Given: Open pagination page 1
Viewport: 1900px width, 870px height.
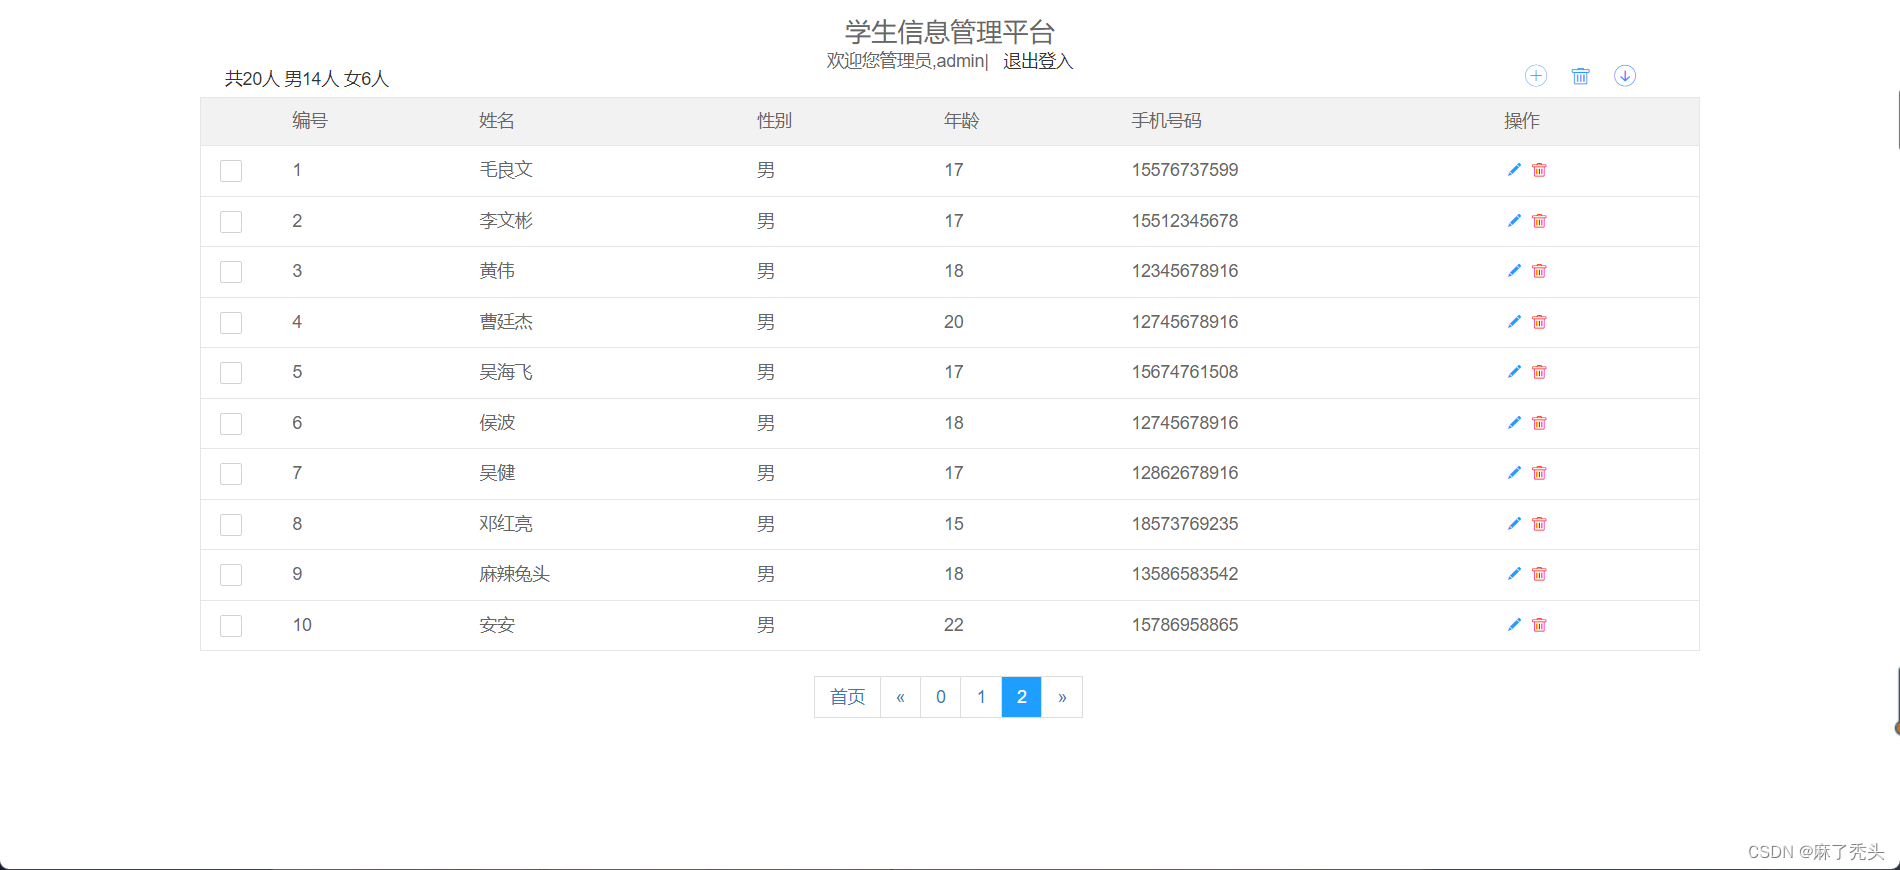Looking at the screenshot, I should coord(982,697).
